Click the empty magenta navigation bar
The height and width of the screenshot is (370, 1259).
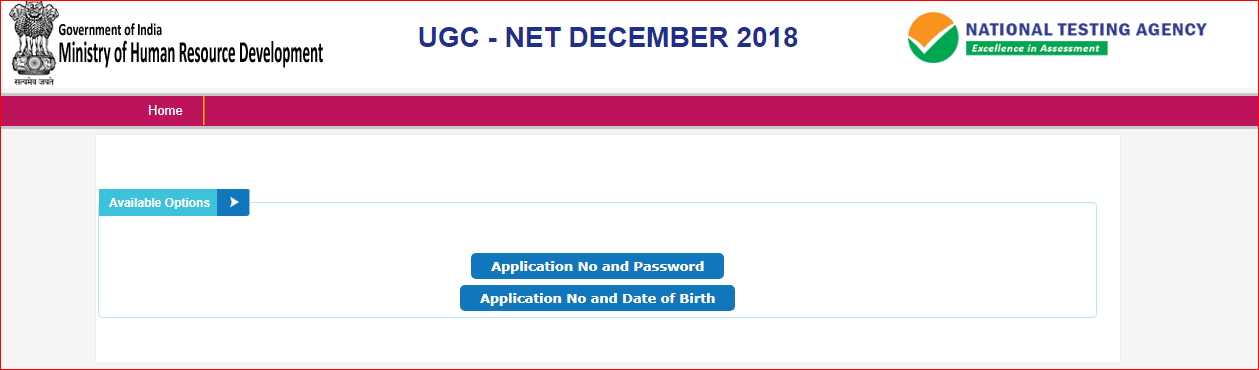pos(730,111)
